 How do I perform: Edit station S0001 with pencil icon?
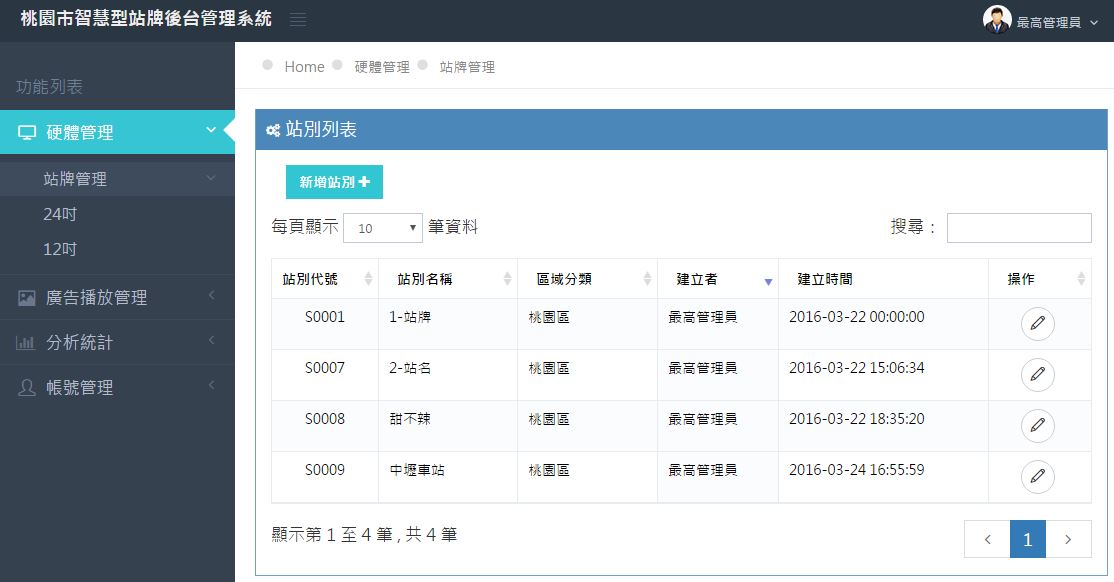[1037, 323]
